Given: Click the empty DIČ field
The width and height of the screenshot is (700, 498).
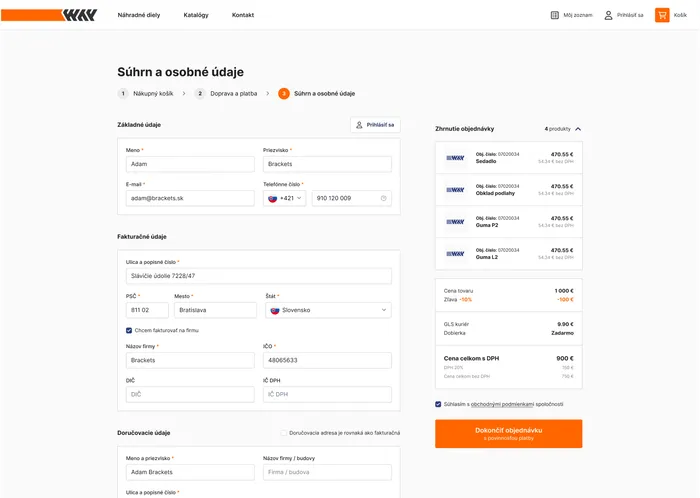Looking at the screenshot, I should tap(190, 394).
